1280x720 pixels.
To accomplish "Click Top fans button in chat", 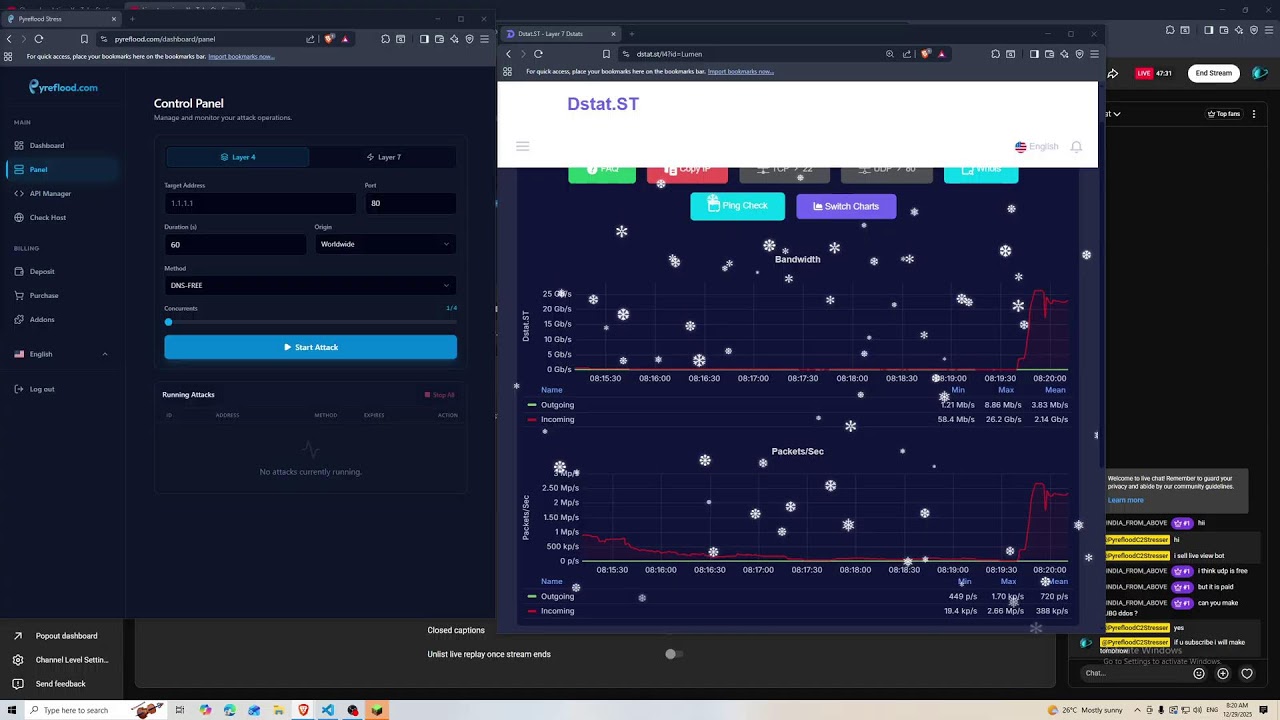I will pyautogui.click(x=1223, y=114).
